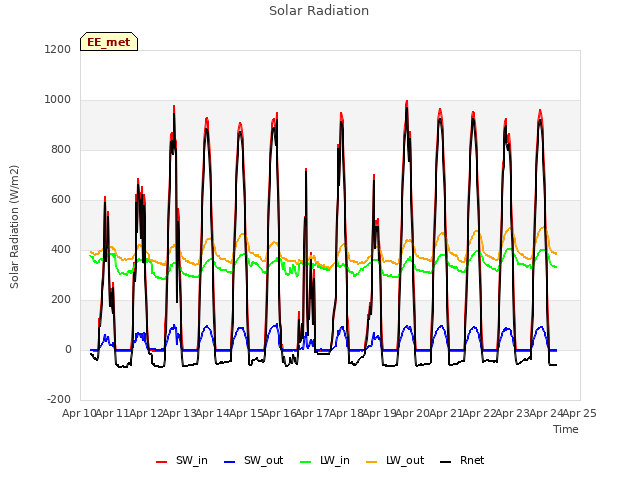Click the 1000 y-axis tick label
Viewport: 640px width, 480px height.
click(58, 100)
